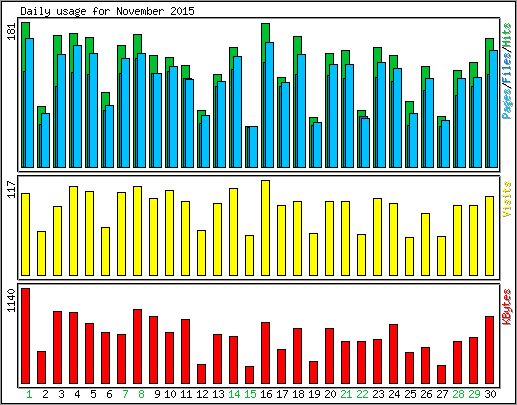The image size is (517, 405).
Task: Click green day label 14 on the x-axis
Action: click(234, 394)
